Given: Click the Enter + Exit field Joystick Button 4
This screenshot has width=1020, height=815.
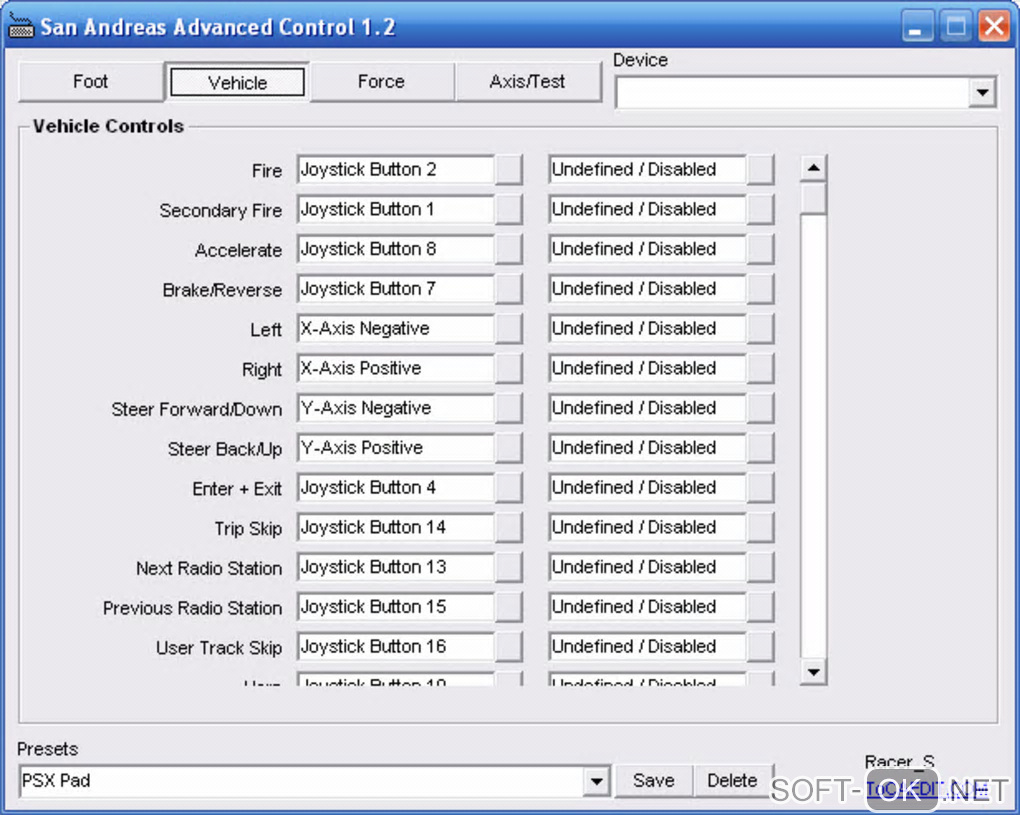Looking at the screenshot, I should pos(396,488).
